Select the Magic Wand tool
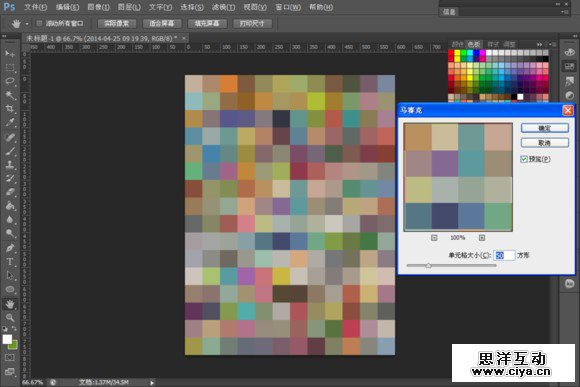The height and width of the screenshot is (387, 580). [x=10, y=95]
